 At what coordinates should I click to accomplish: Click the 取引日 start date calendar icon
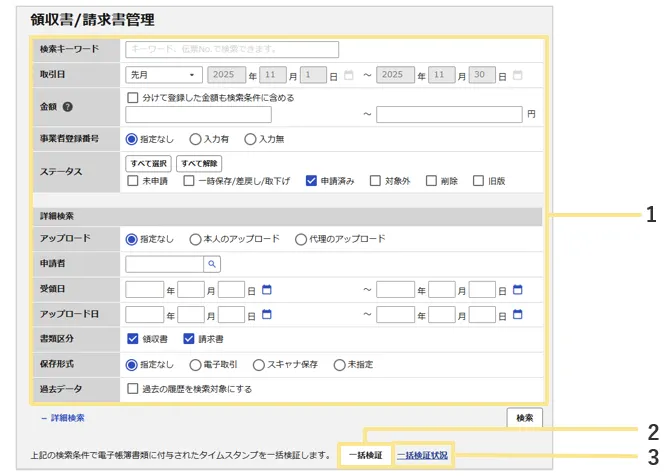(348, 74)
